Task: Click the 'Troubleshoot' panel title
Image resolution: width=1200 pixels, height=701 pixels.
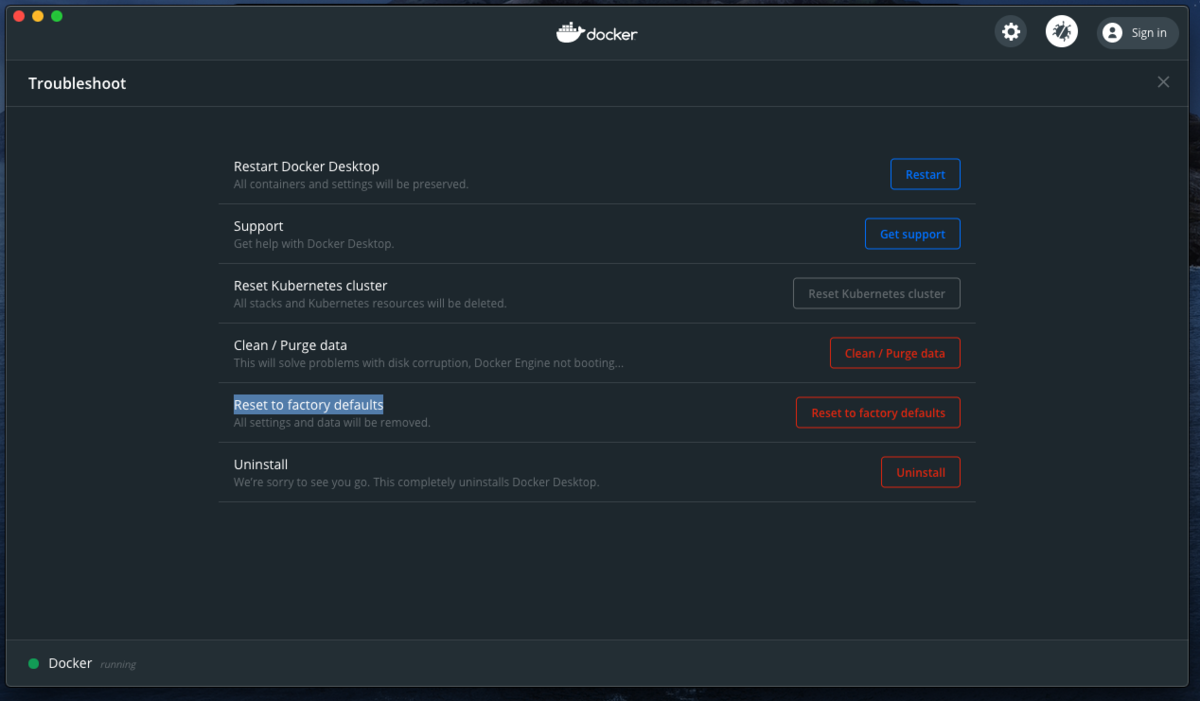Action: click(x=77, y=83)
